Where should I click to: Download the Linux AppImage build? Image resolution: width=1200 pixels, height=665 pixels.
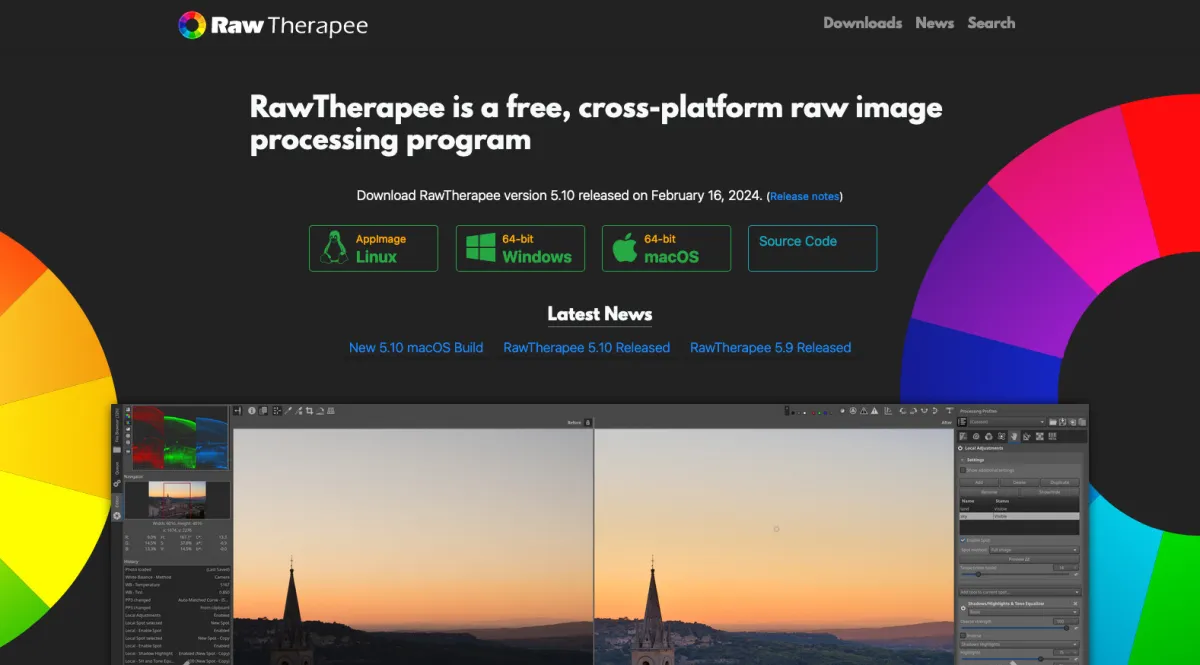coord(373,248)
